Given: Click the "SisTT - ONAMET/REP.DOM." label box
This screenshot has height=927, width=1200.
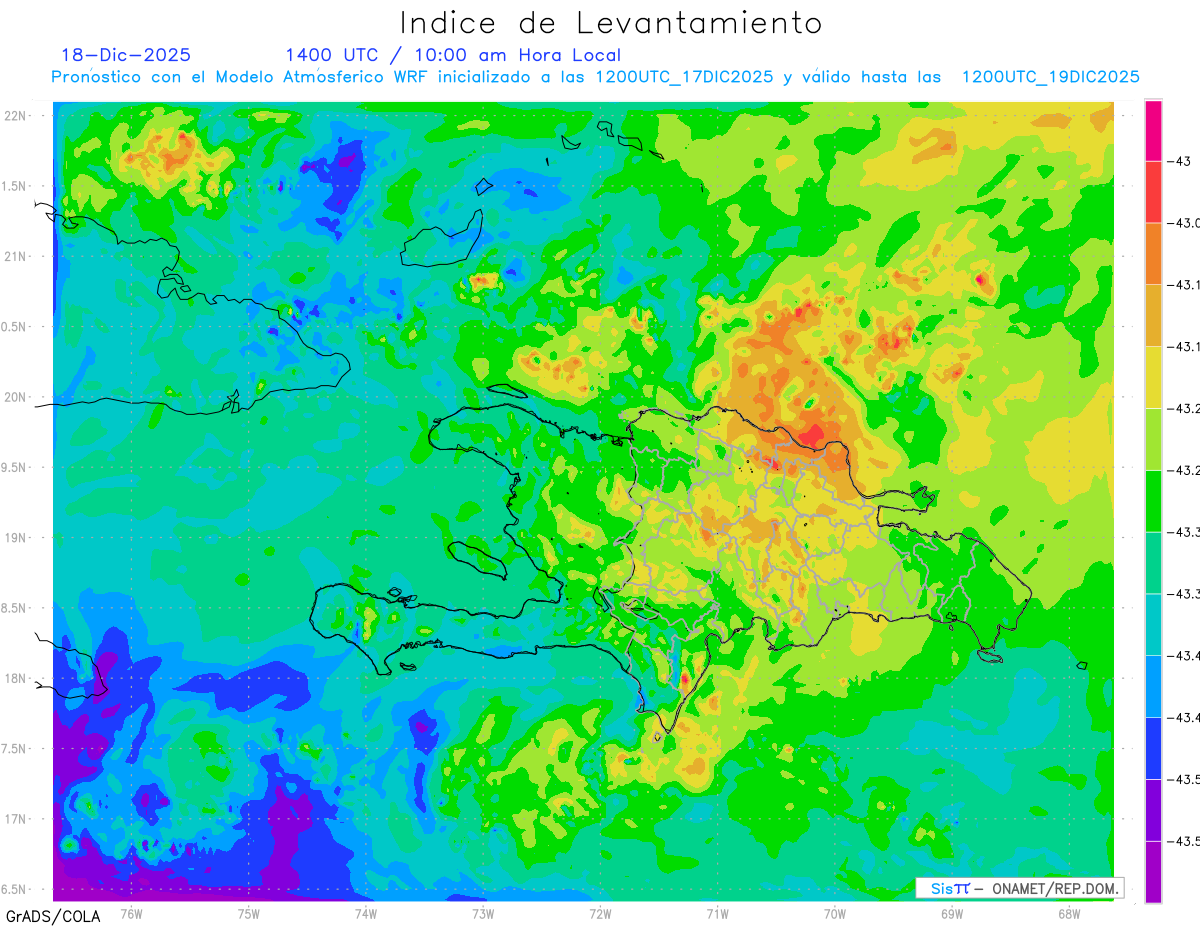Looking at the screenshot, I should 1019,888.
